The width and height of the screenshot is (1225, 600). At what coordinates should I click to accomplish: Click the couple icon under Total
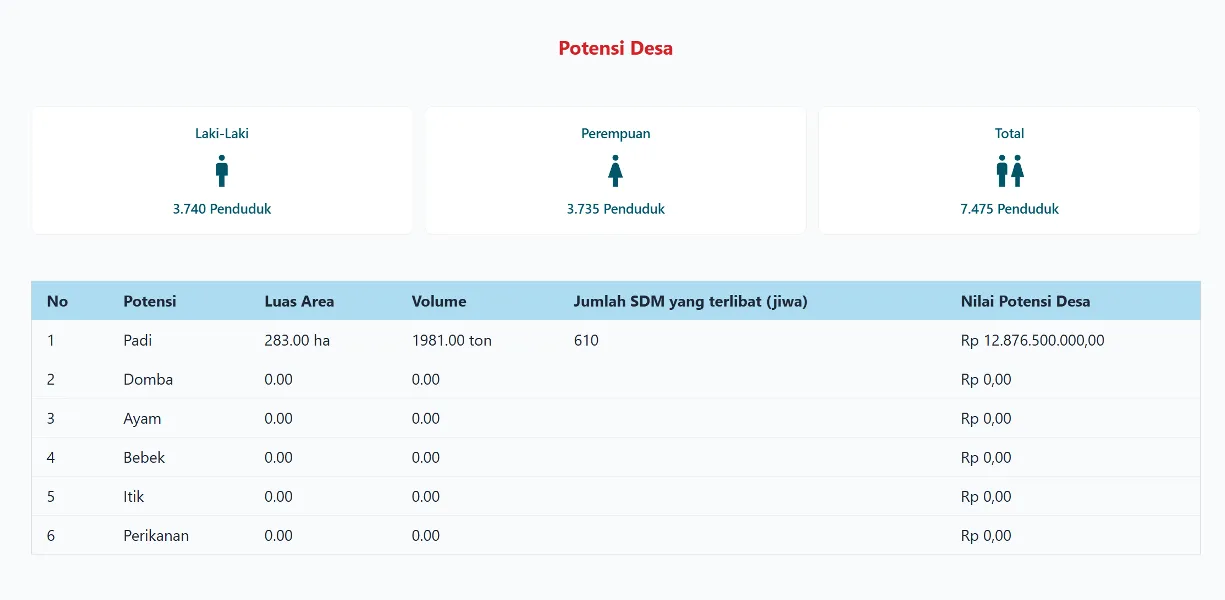(x=1010, y=171)
